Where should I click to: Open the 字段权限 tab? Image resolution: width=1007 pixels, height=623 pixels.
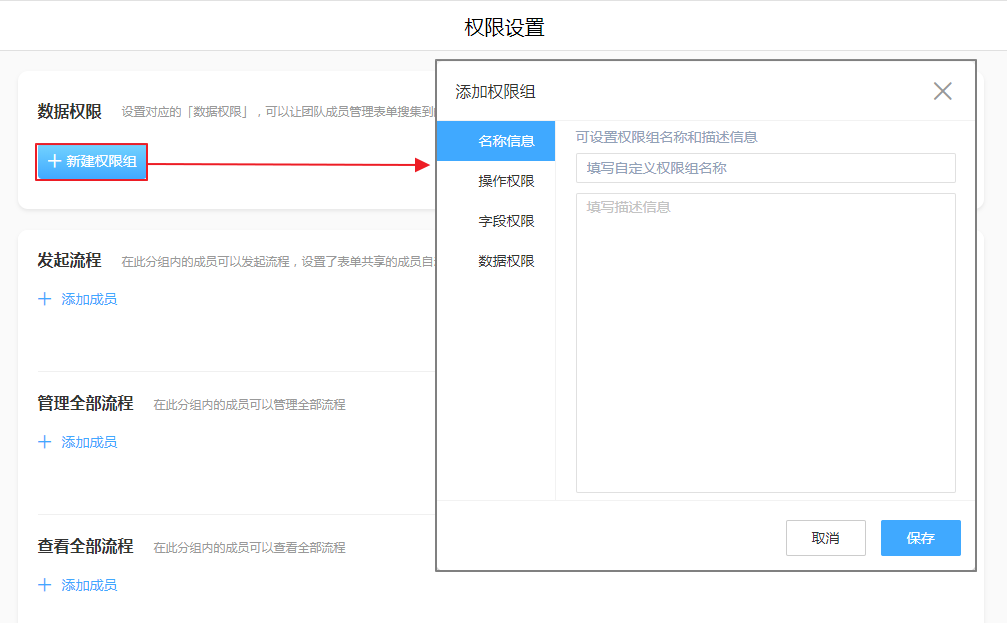[506, 221]
